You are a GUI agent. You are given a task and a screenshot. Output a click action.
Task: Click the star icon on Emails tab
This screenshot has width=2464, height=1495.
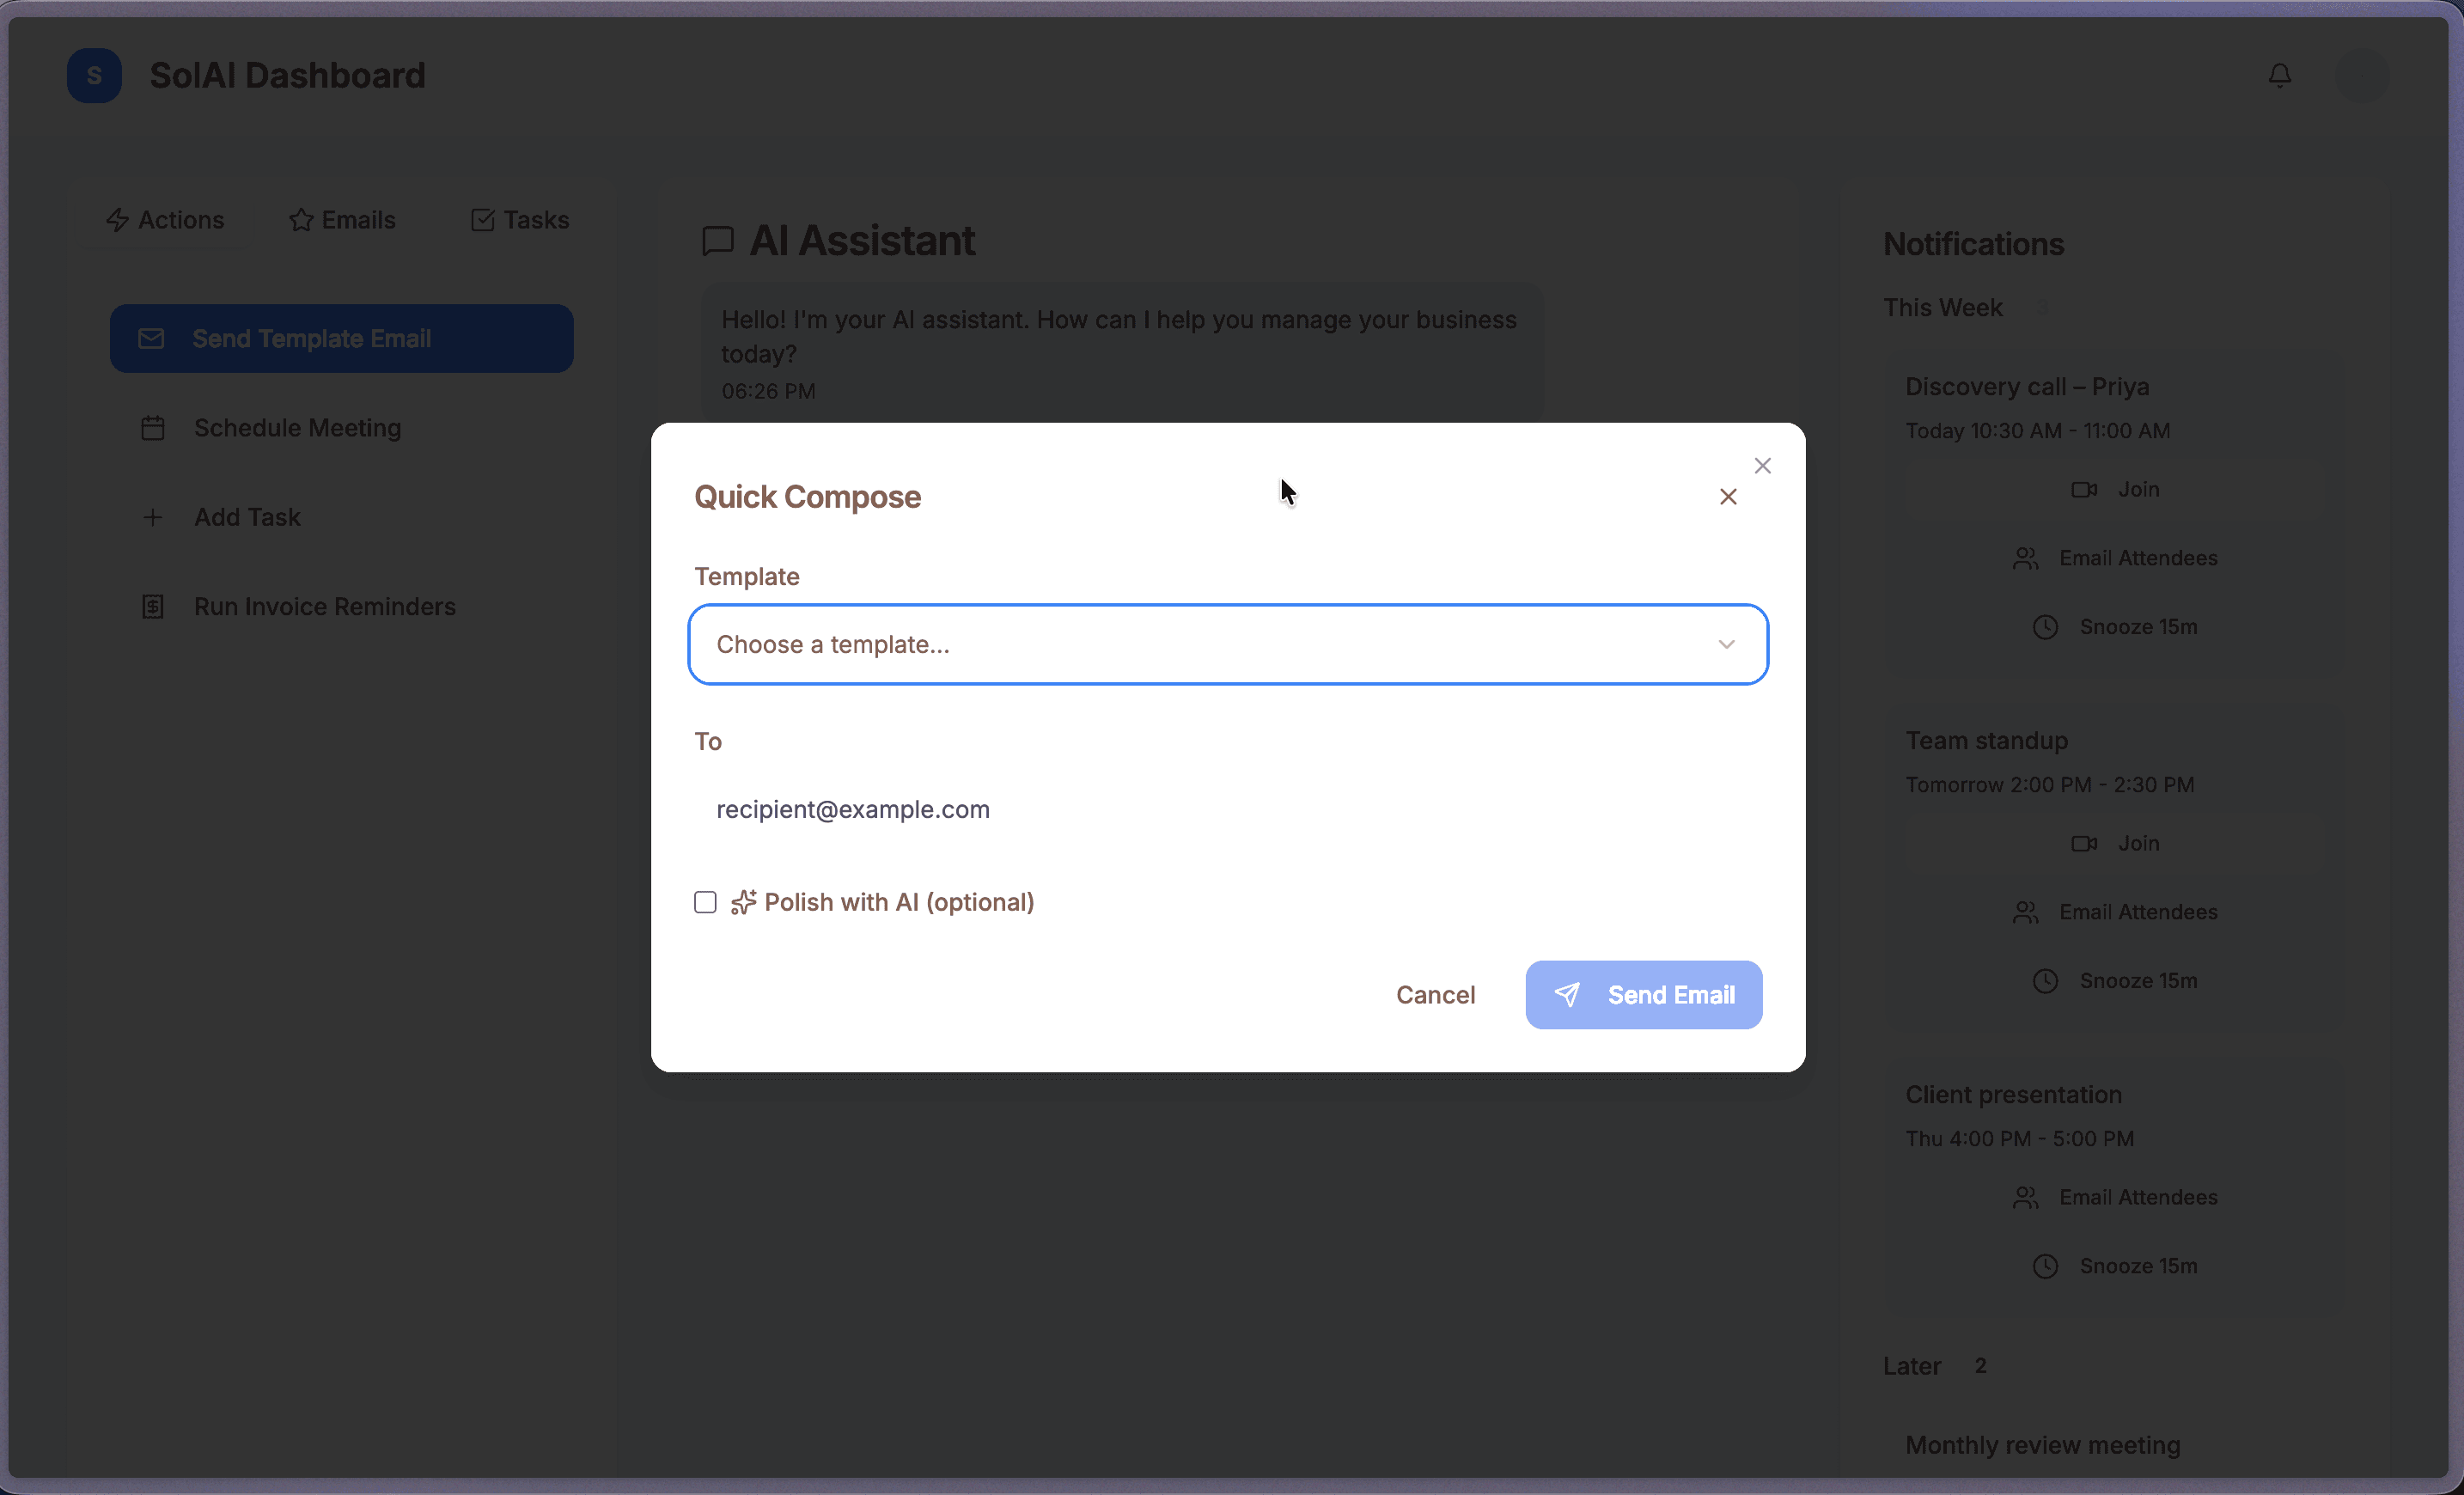click(301, 220)
